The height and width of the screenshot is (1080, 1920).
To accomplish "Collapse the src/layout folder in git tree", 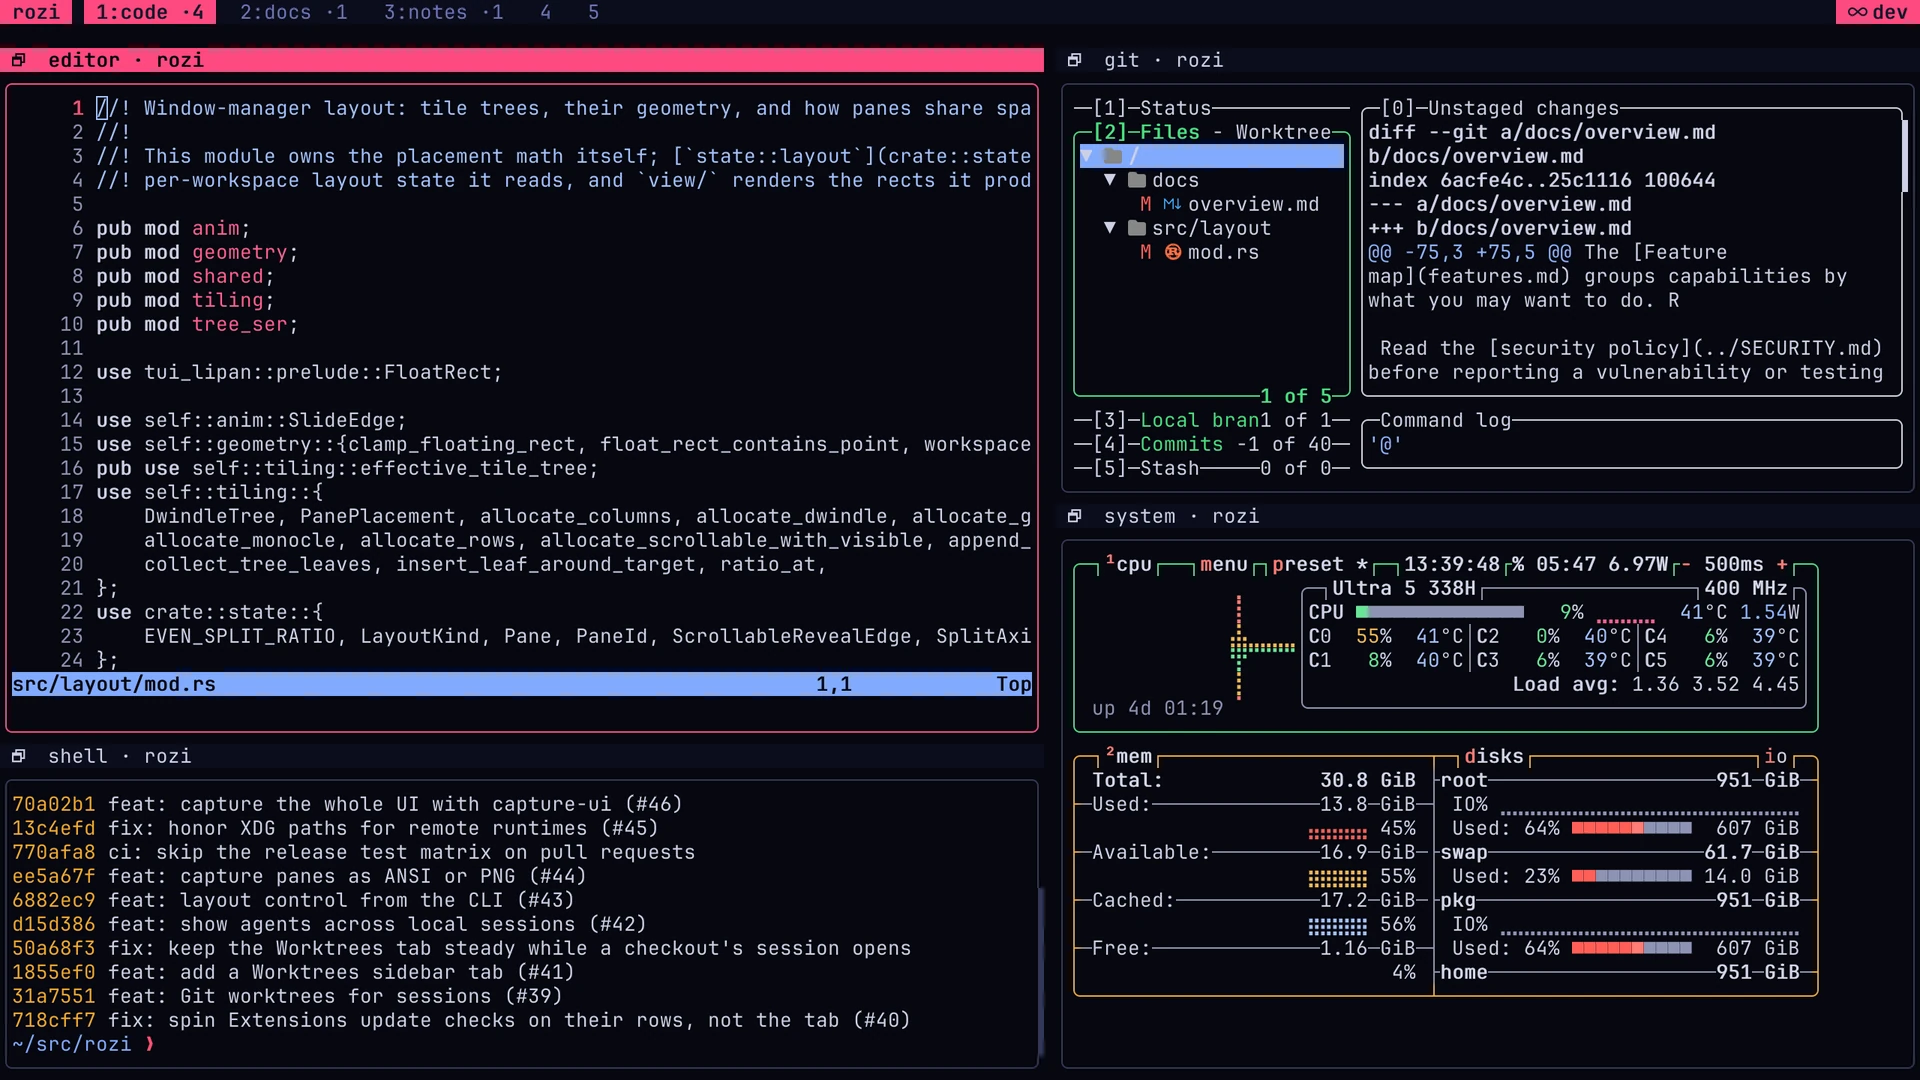I will [x=1110, y=228].
